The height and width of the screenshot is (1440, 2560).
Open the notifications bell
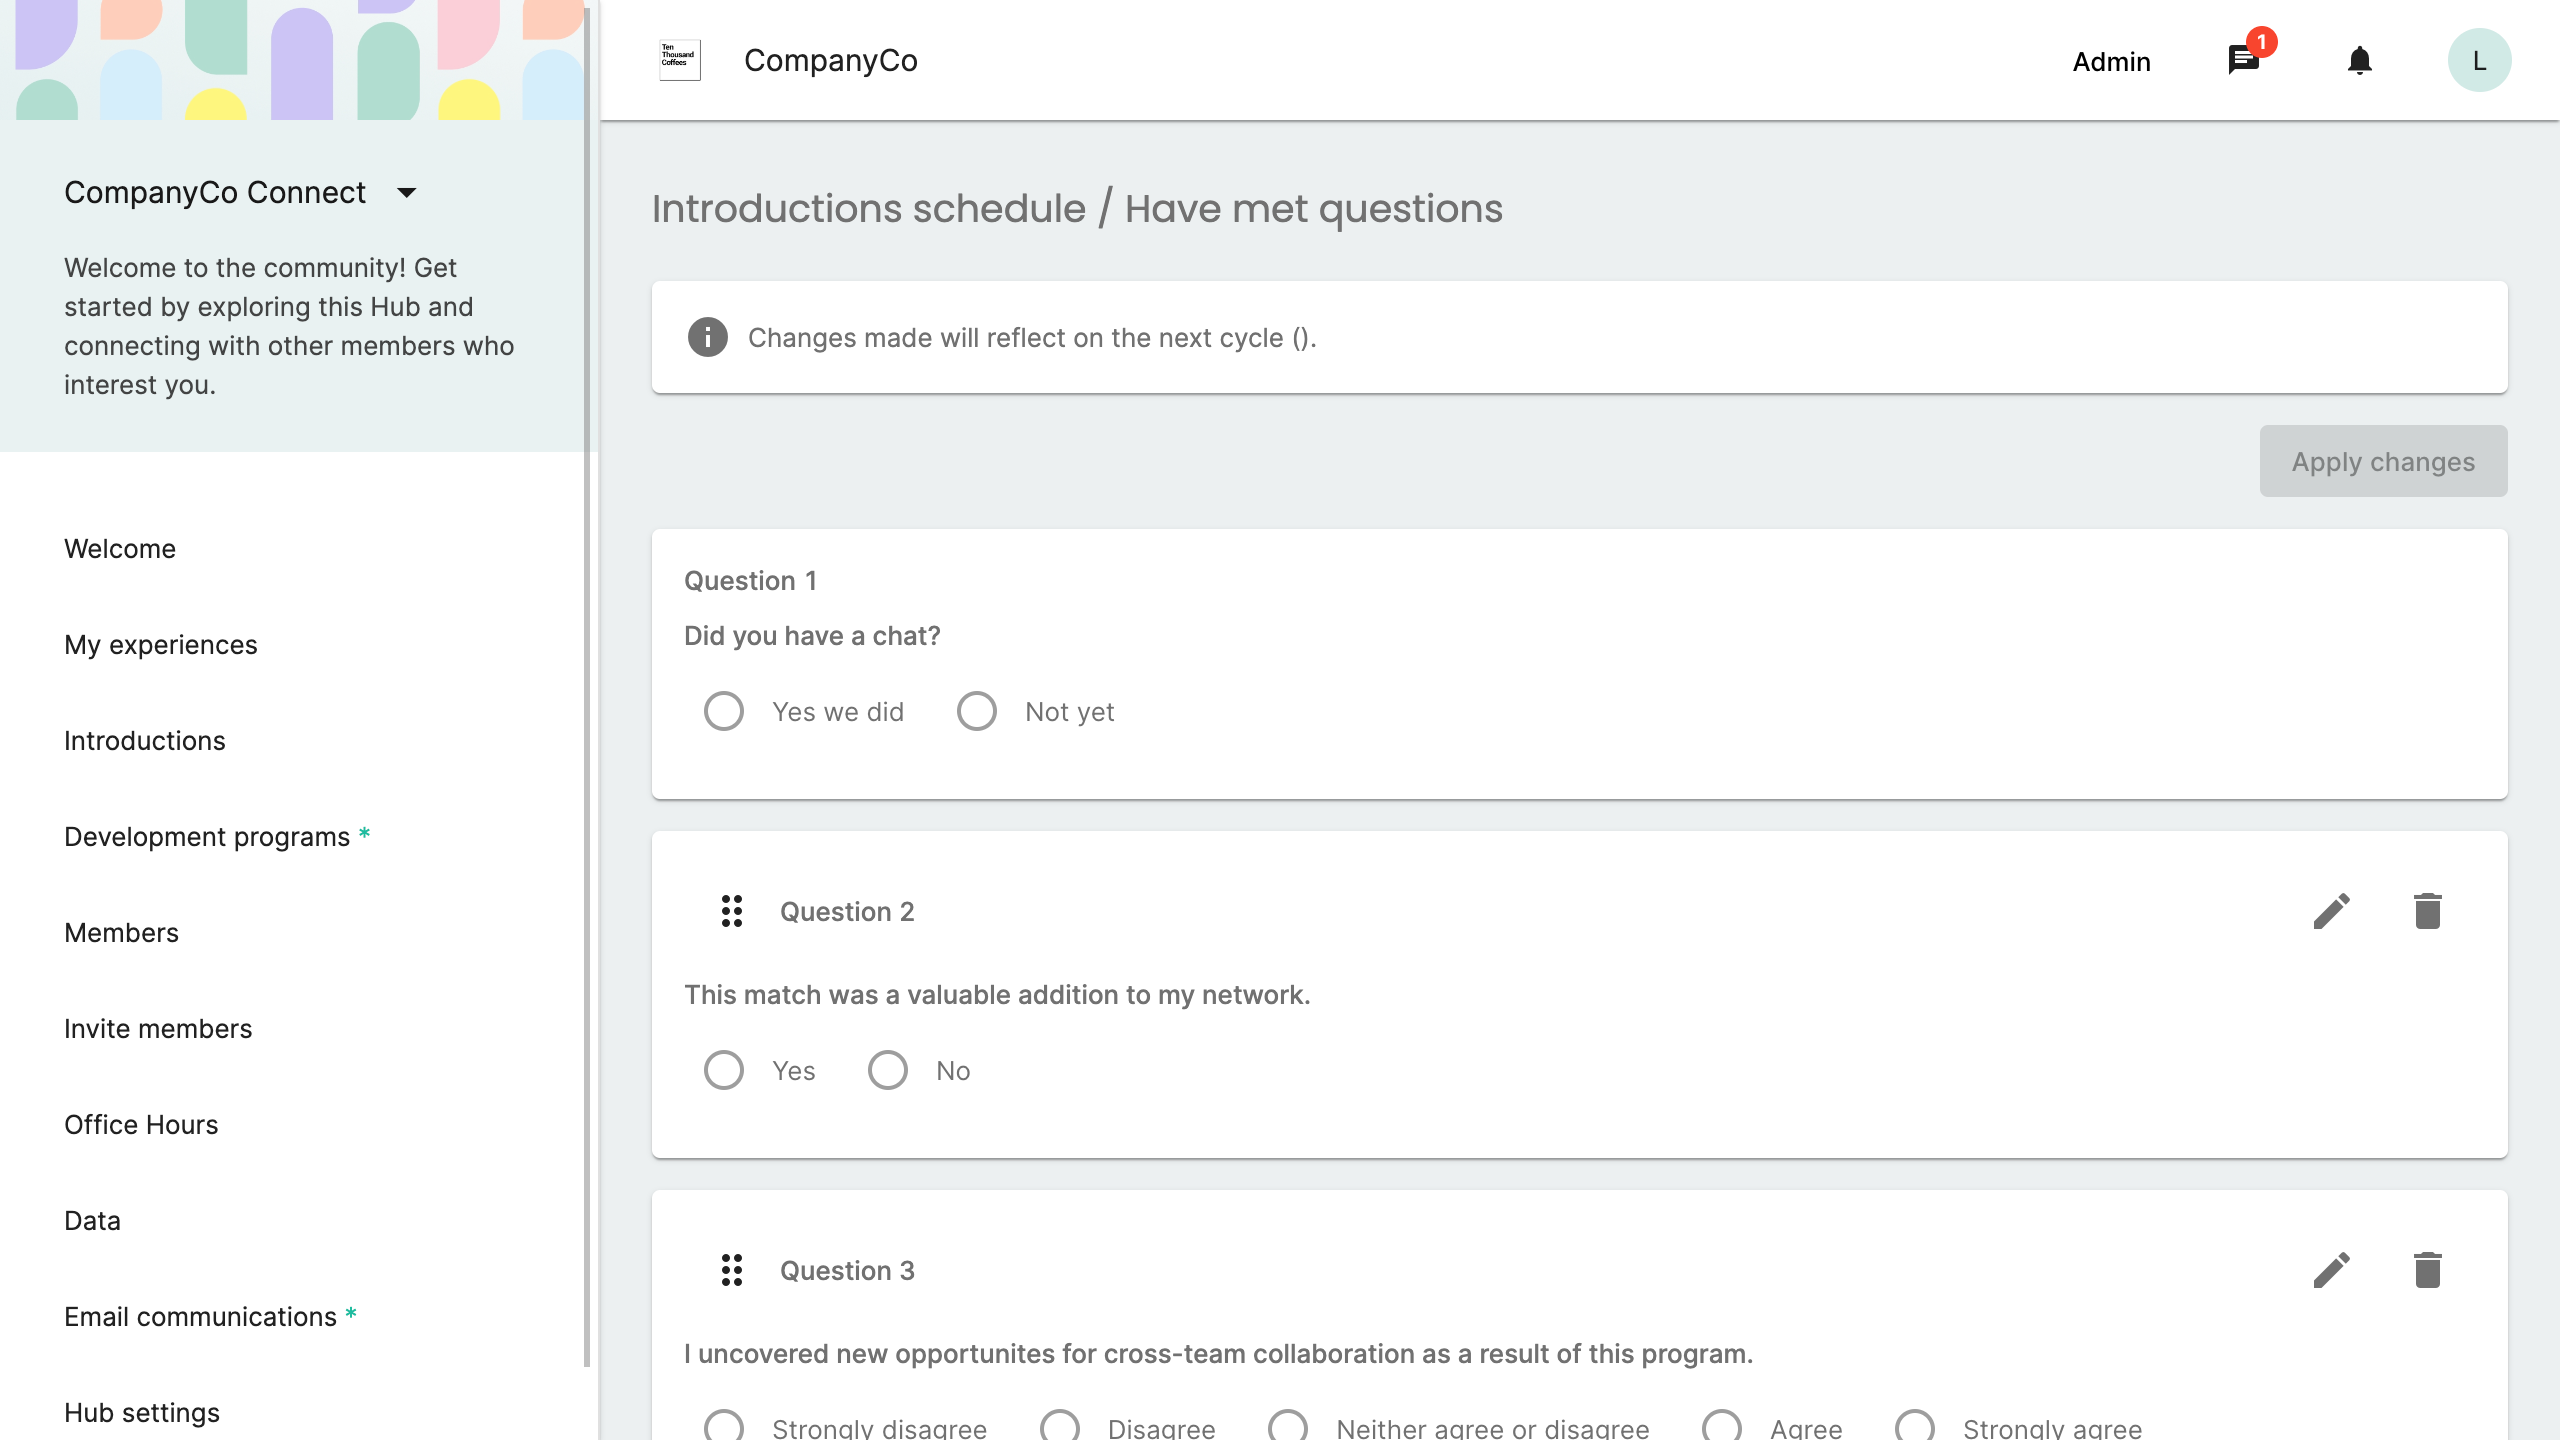coord(2359,61)
